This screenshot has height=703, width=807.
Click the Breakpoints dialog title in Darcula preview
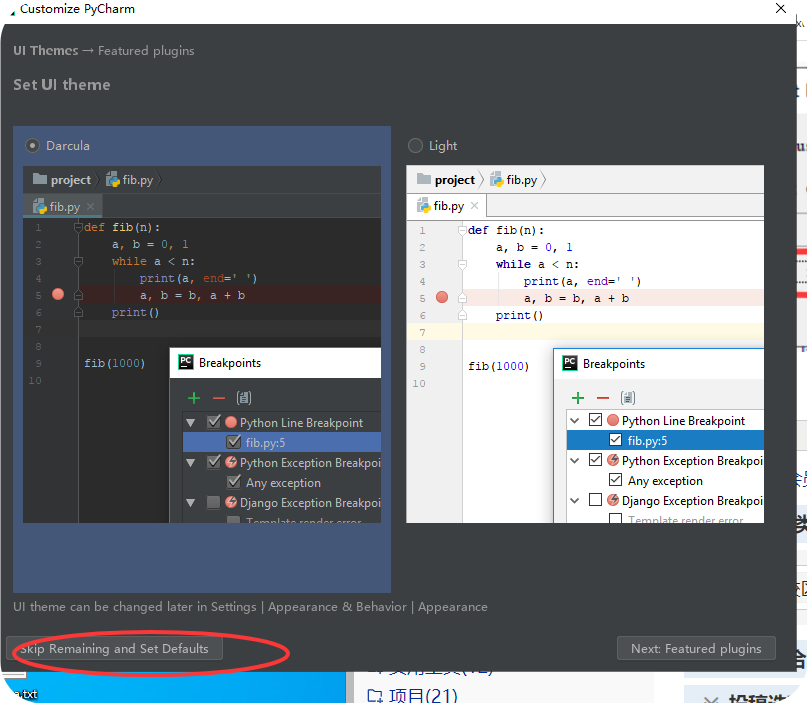tap(230, 363)
